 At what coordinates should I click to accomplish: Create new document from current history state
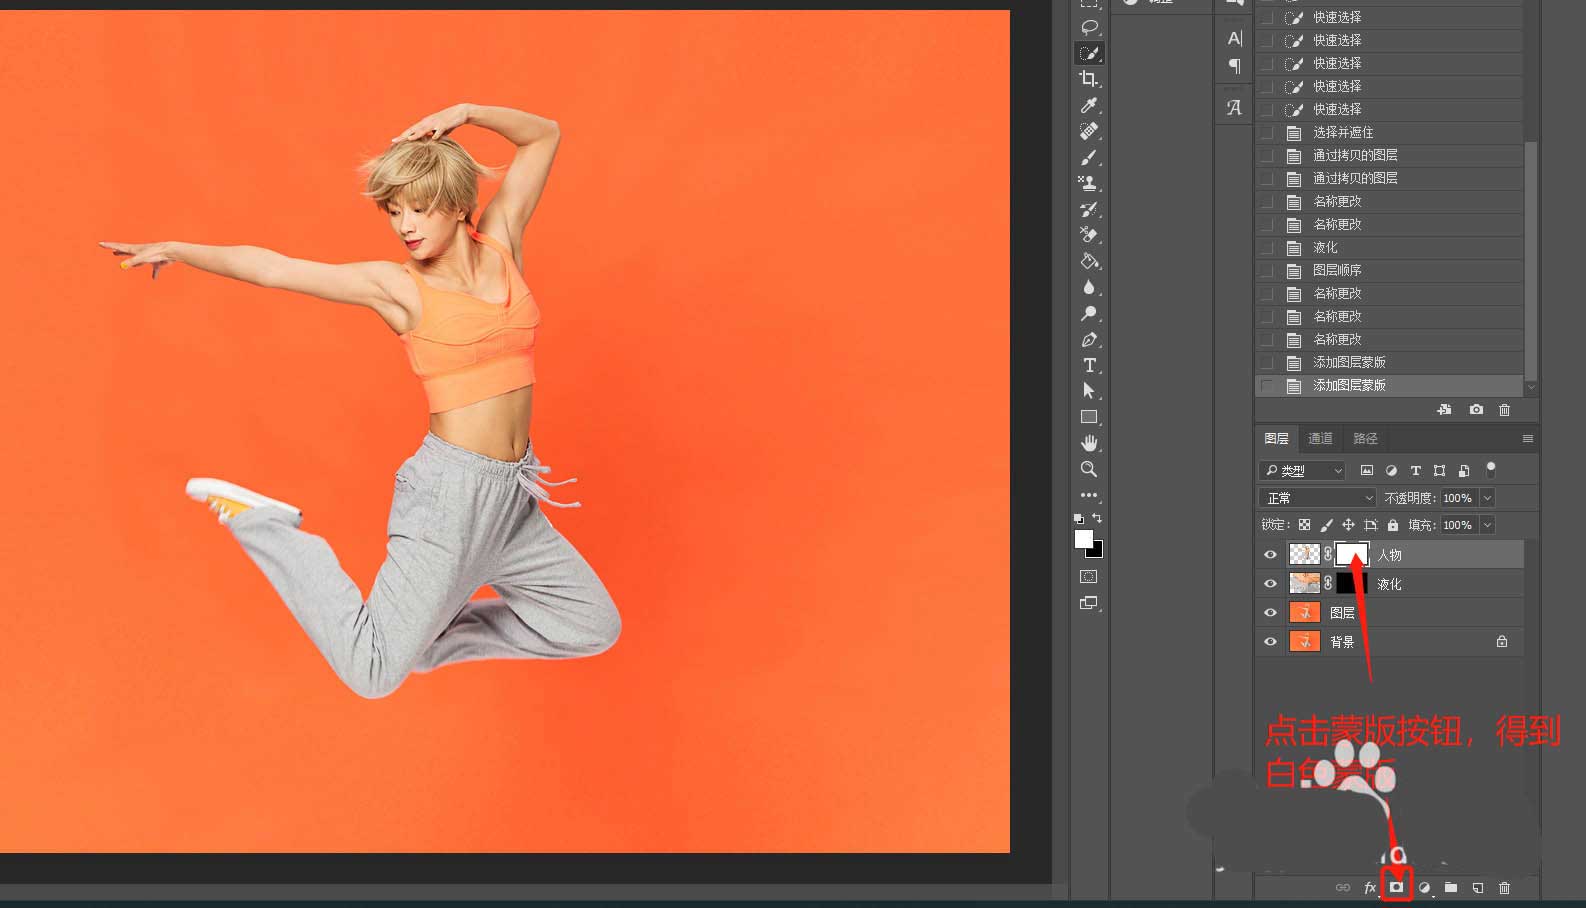(1444, 410)
